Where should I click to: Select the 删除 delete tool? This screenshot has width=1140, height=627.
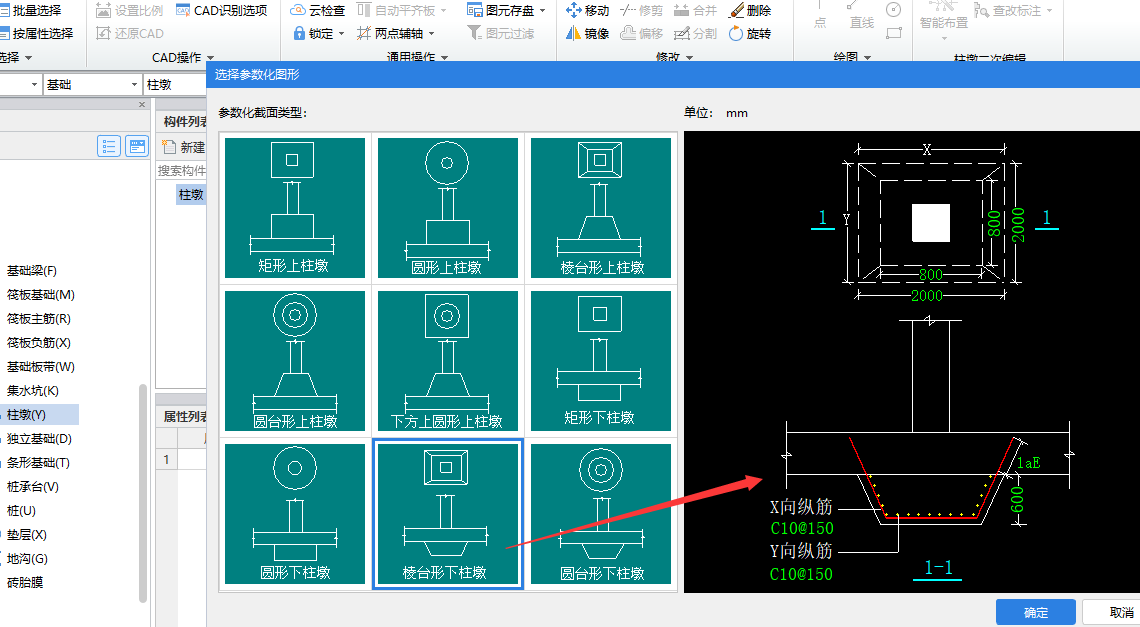[750, 10]
